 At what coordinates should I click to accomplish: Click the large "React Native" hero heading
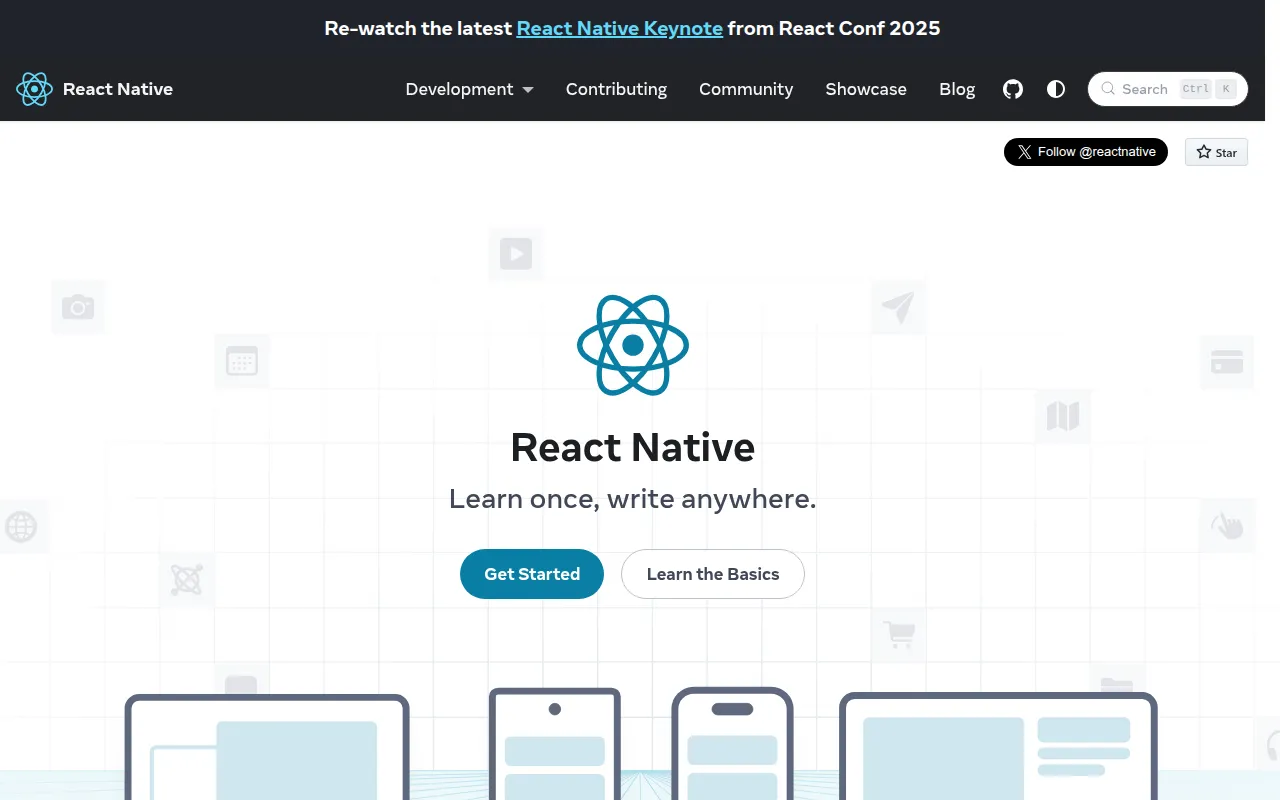(633, 447)
